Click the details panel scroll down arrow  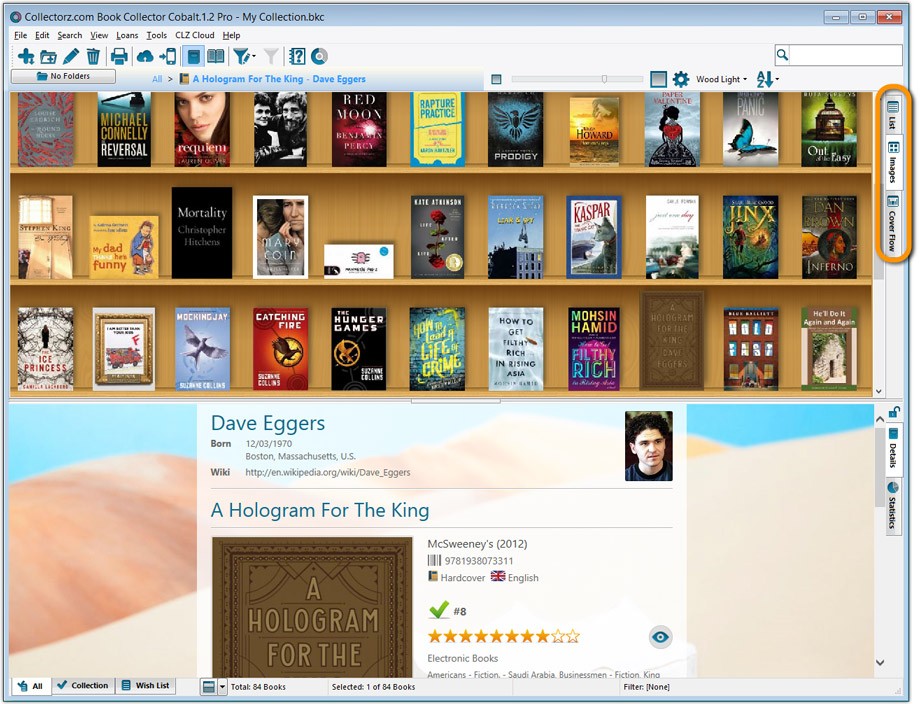(x=880, y=662)
